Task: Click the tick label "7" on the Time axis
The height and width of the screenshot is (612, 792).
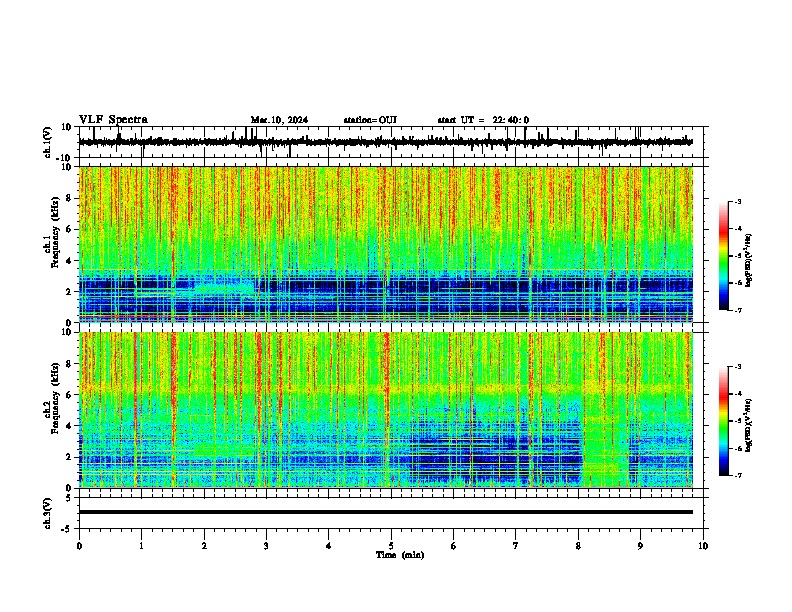Action: (516, 546)
